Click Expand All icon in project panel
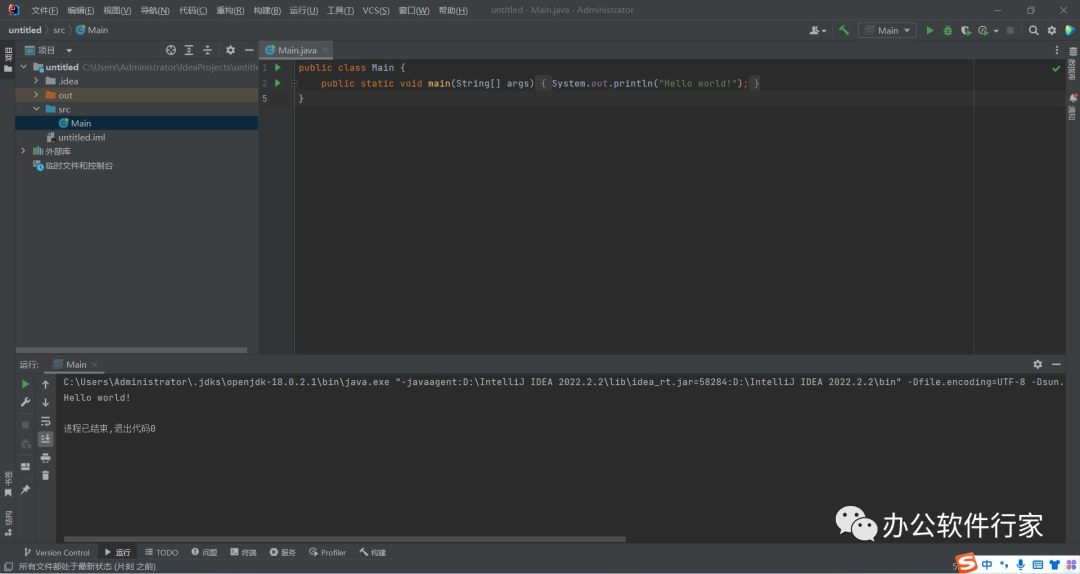The width and height of the screenshot is (1080, 574). click(189, 50)
